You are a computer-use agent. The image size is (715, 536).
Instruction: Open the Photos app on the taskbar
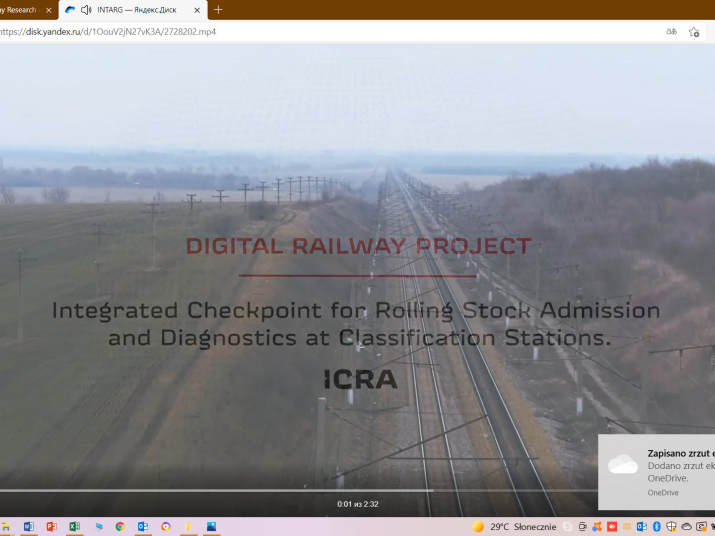coord(212,526)
